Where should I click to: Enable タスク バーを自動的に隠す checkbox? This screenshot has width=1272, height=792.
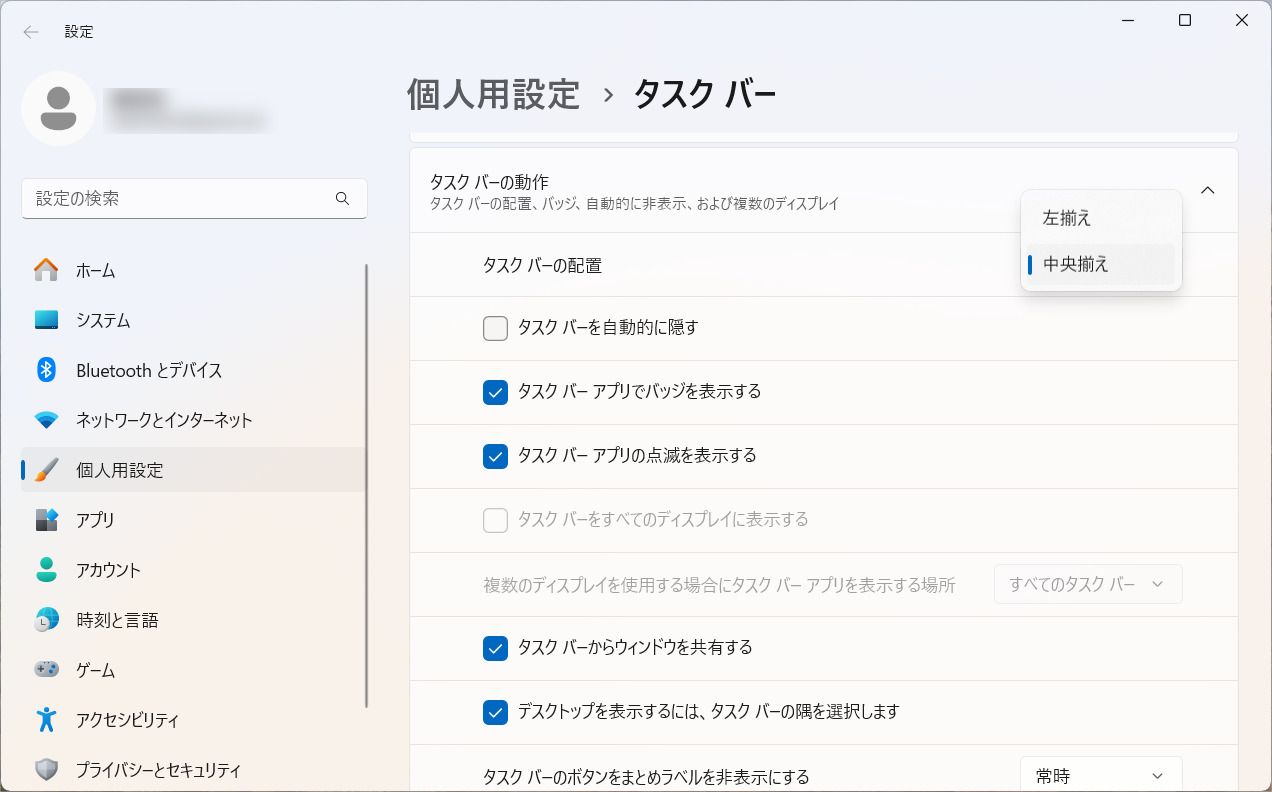[495, 328]
